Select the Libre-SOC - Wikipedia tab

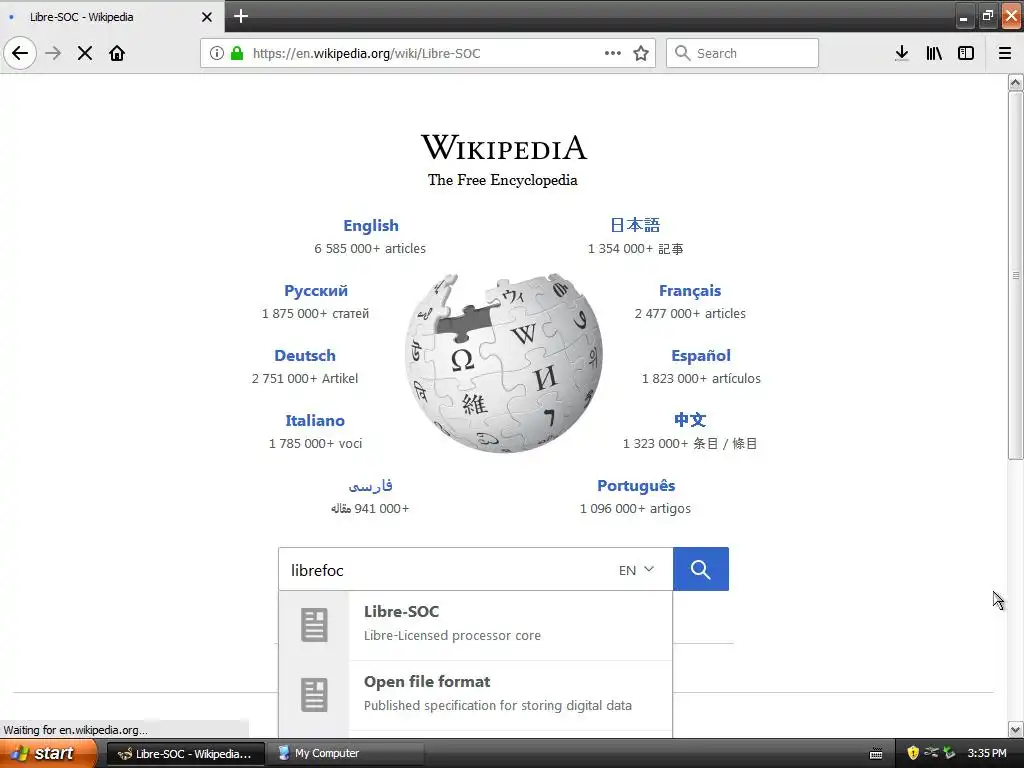112,16
